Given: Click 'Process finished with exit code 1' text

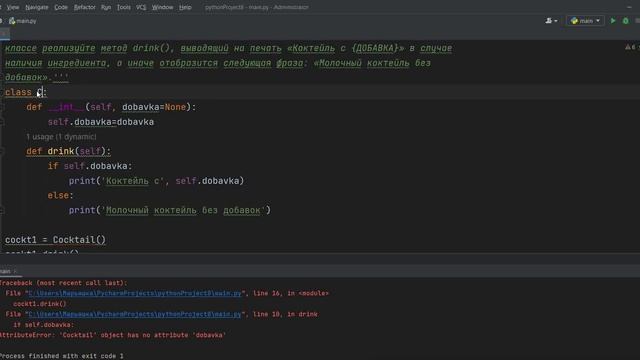Looking at the screenshot, I should (62, 356).
